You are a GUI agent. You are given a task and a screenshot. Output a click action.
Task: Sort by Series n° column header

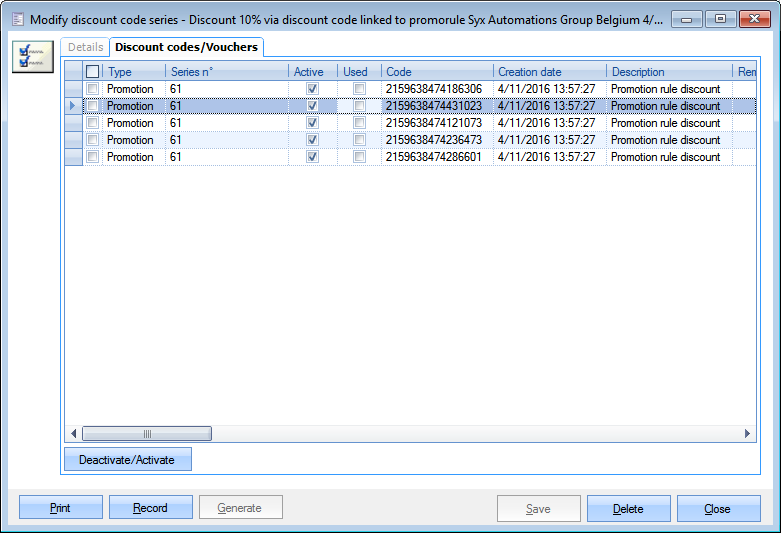226,72
